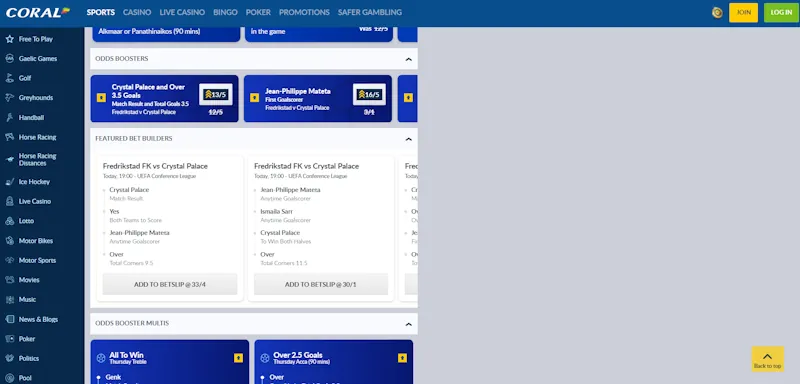Click the Horse Racing icon

pos(9,137)
